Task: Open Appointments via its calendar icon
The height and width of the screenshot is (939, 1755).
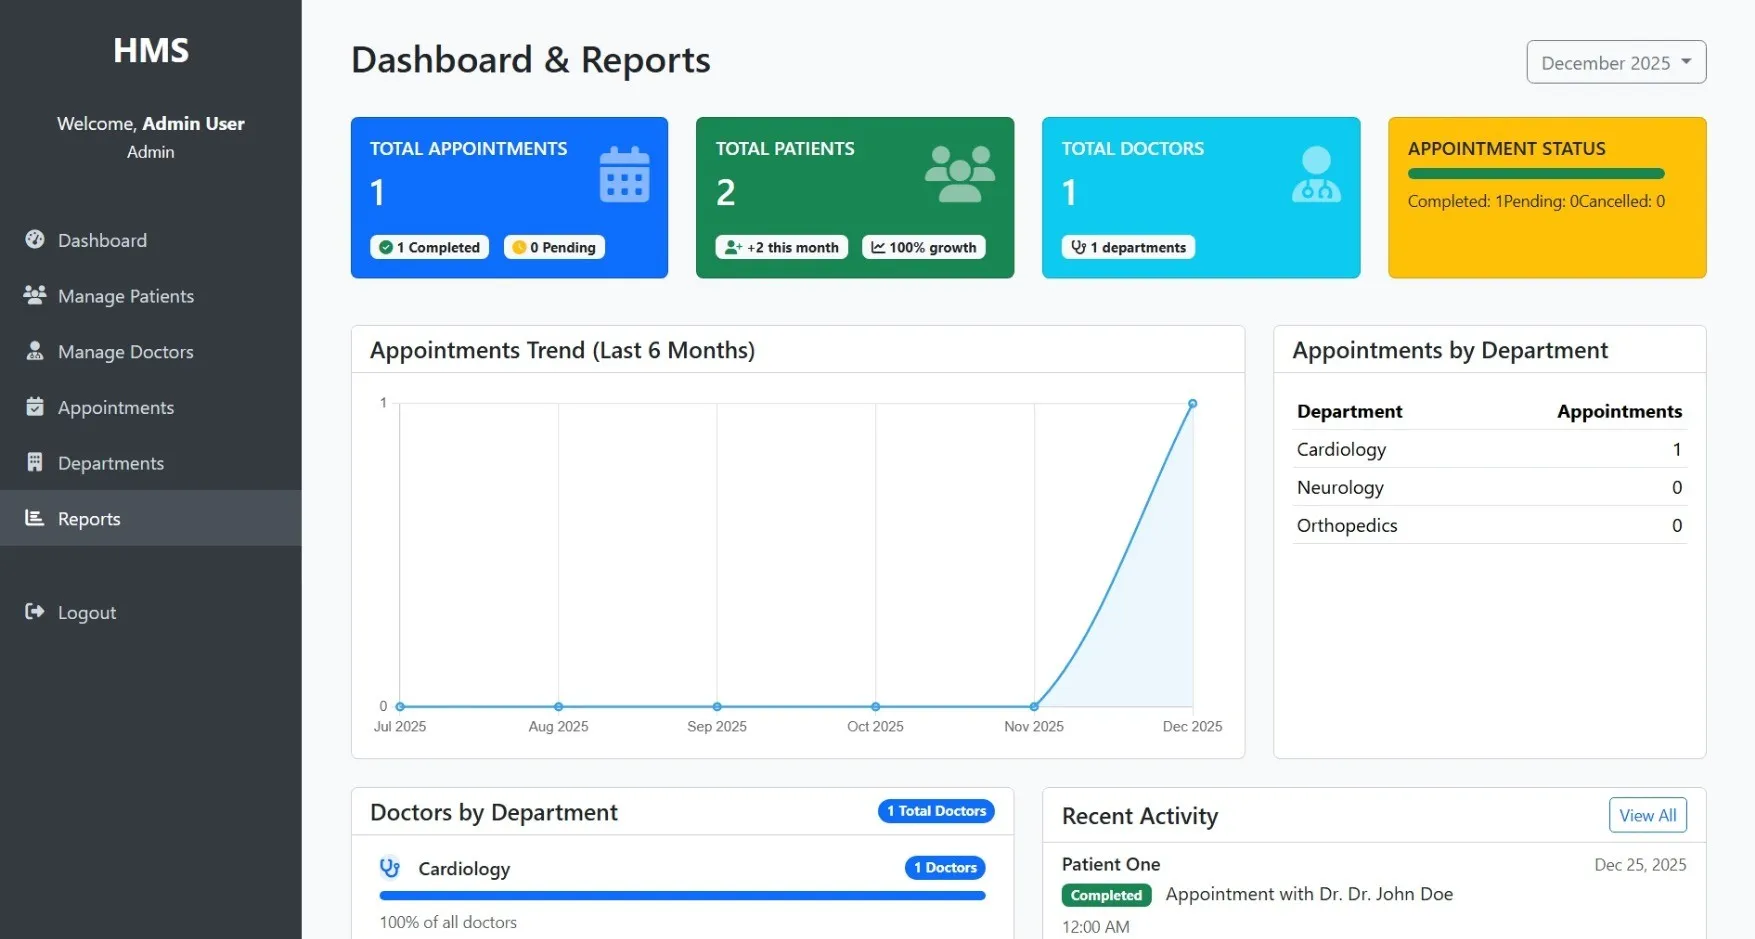Action: 35,407
